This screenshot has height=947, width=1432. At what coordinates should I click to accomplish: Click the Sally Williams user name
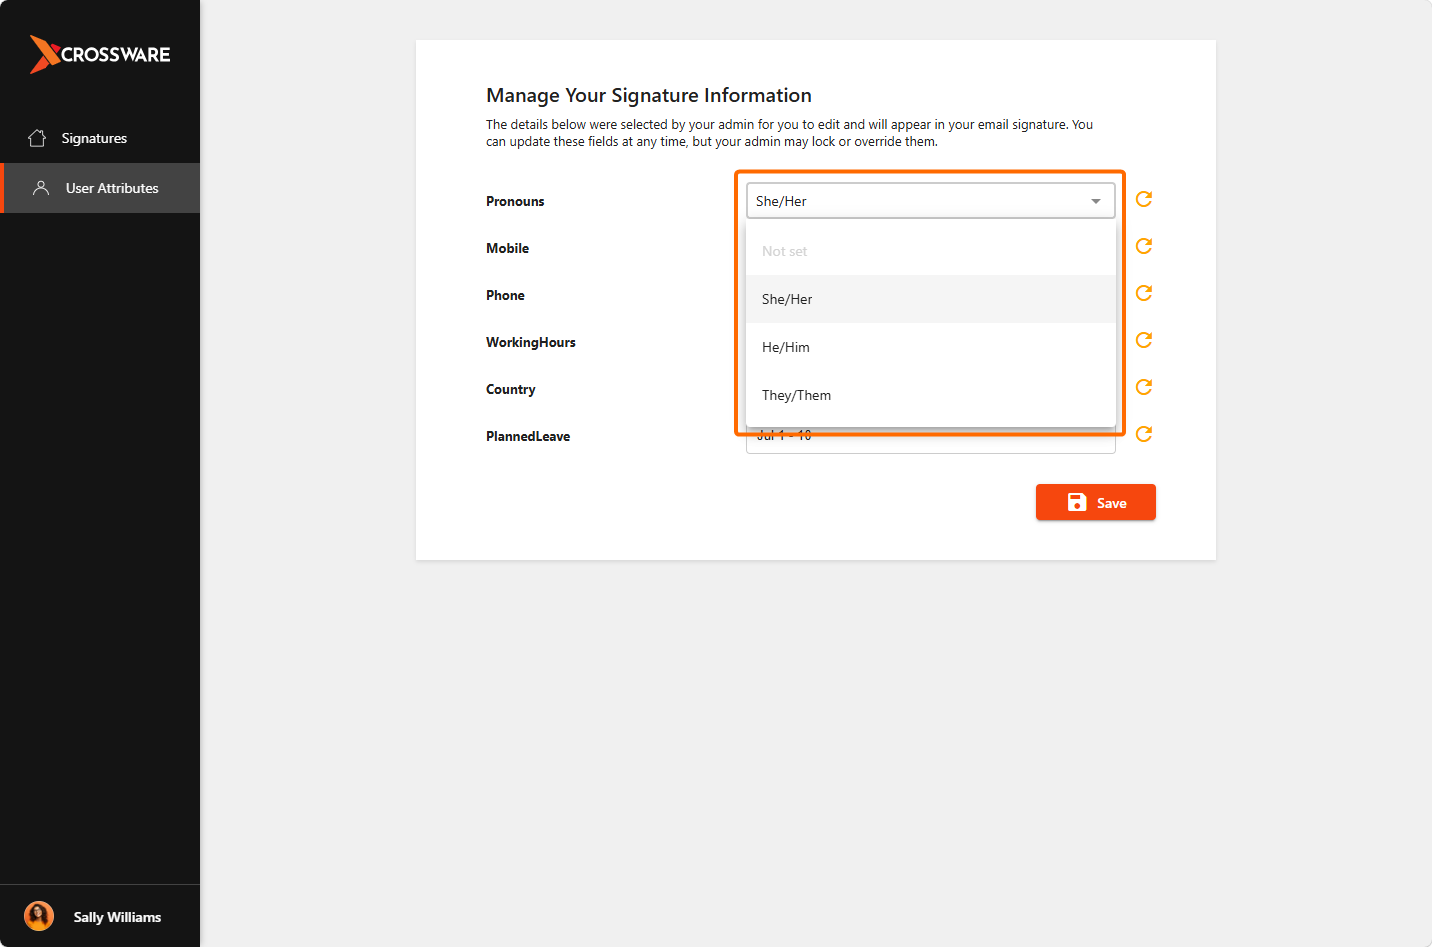[x=117, y=917]
